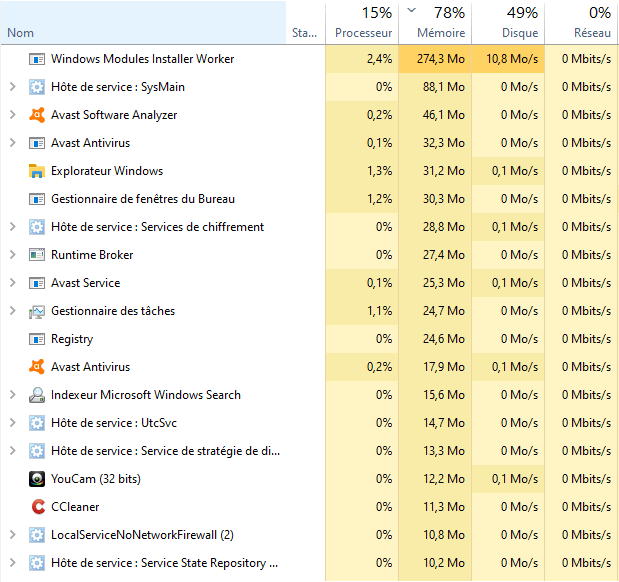Click the 2,4% processor value
This screenshot has height=582, width=619.
tap(379, 59)
